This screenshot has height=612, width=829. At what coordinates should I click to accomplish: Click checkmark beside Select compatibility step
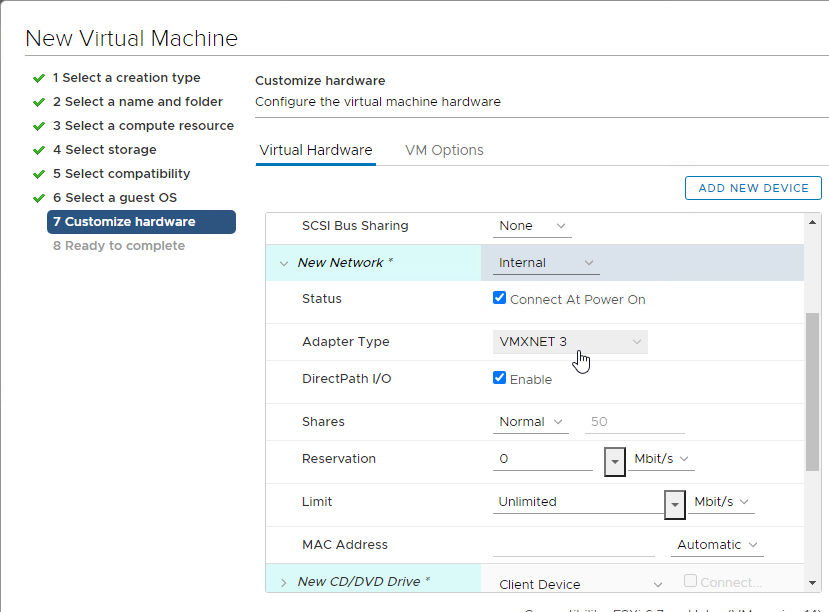point(39,174)
